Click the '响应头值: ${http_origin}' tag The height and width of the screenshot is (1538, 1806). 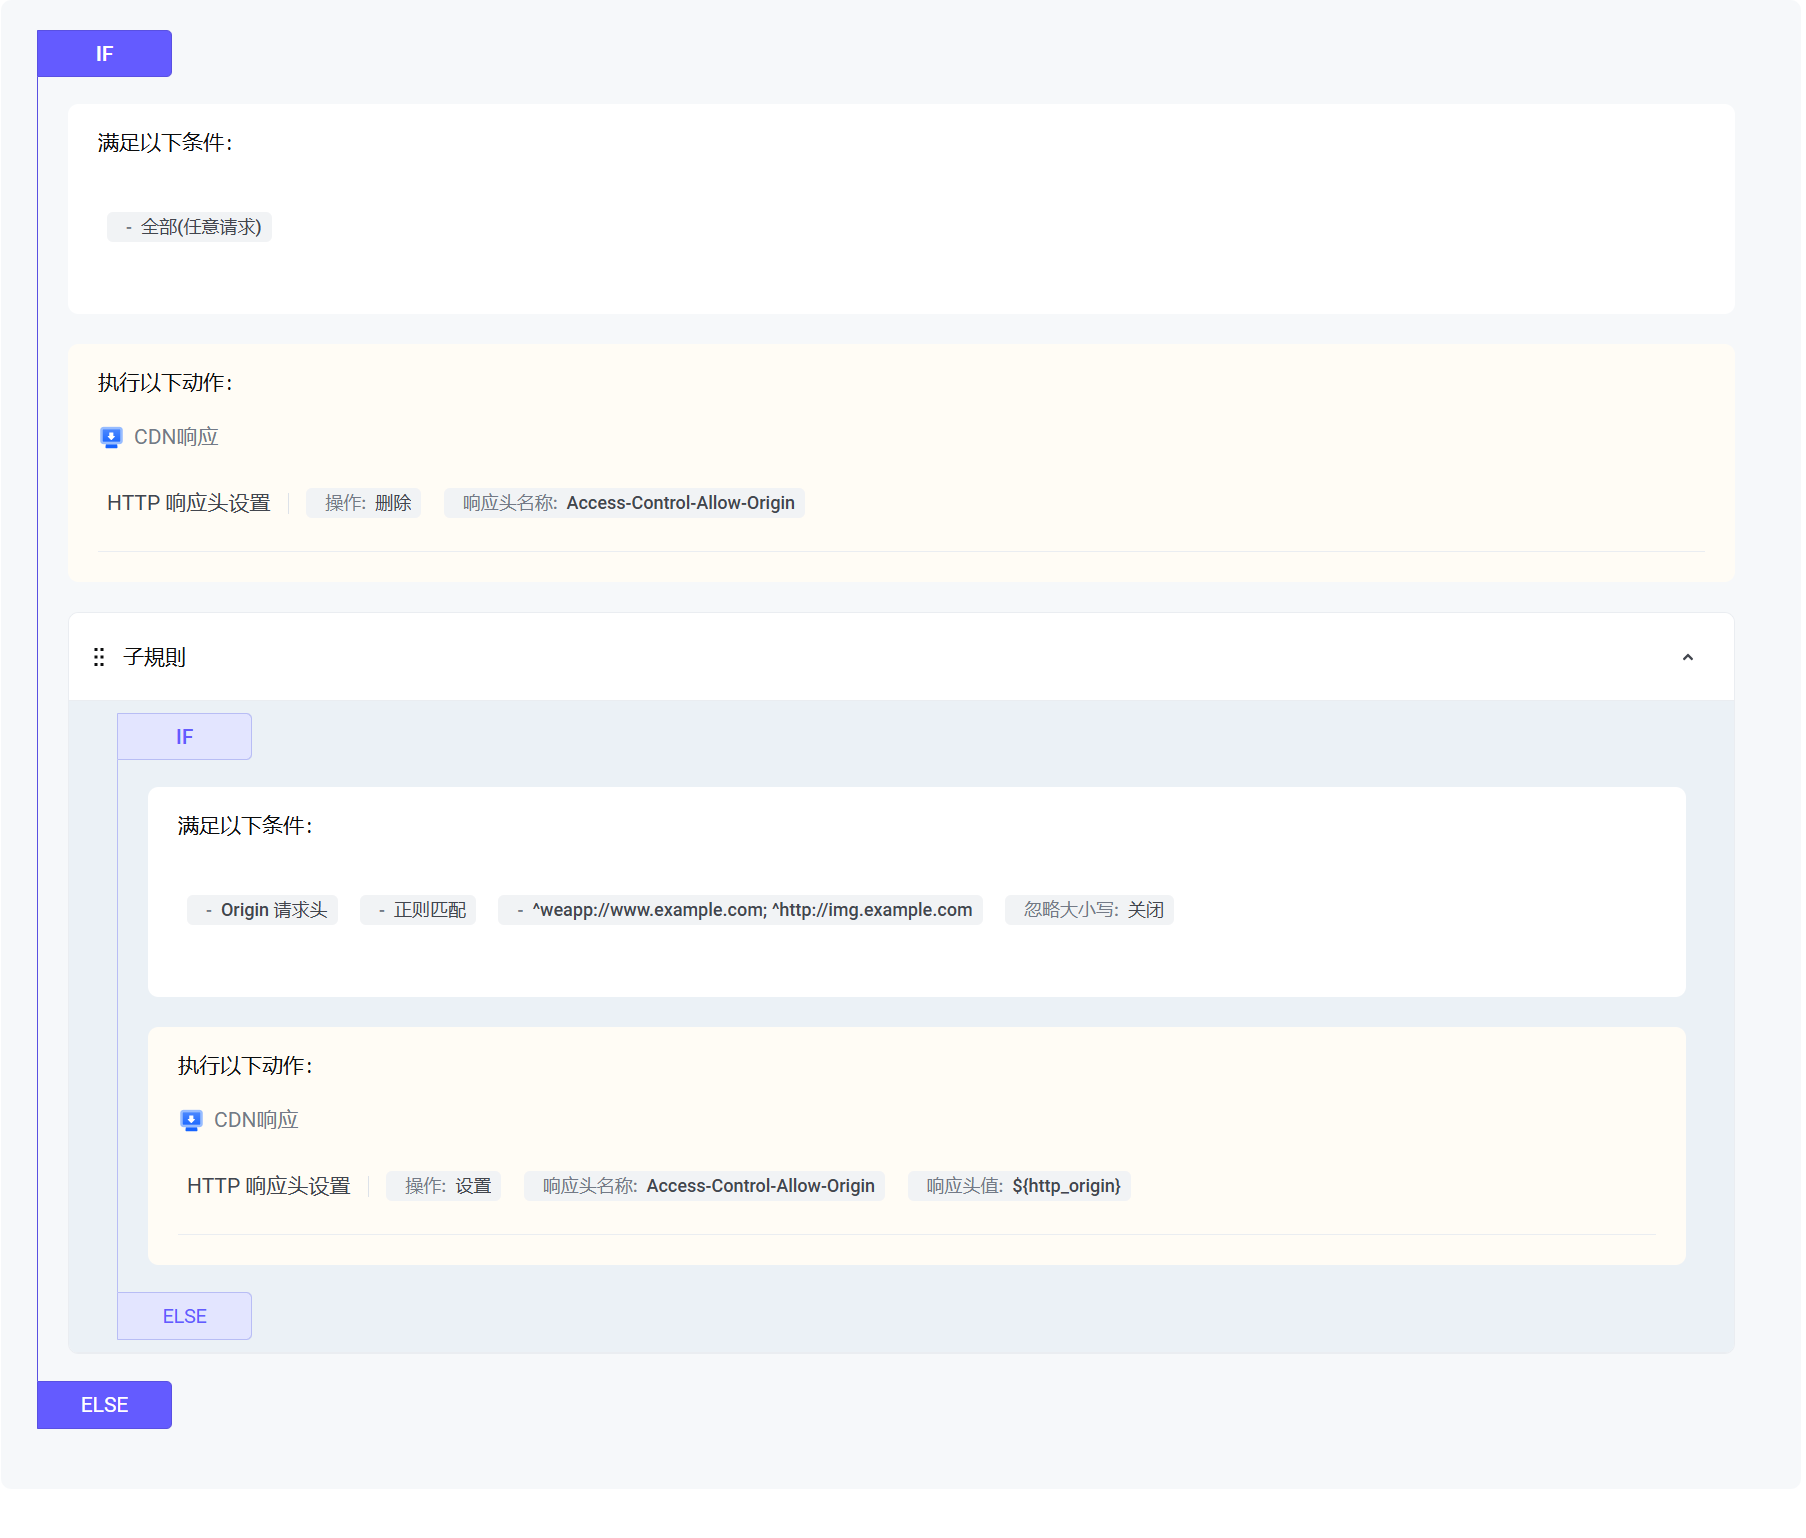(x=1019, y=1186)
